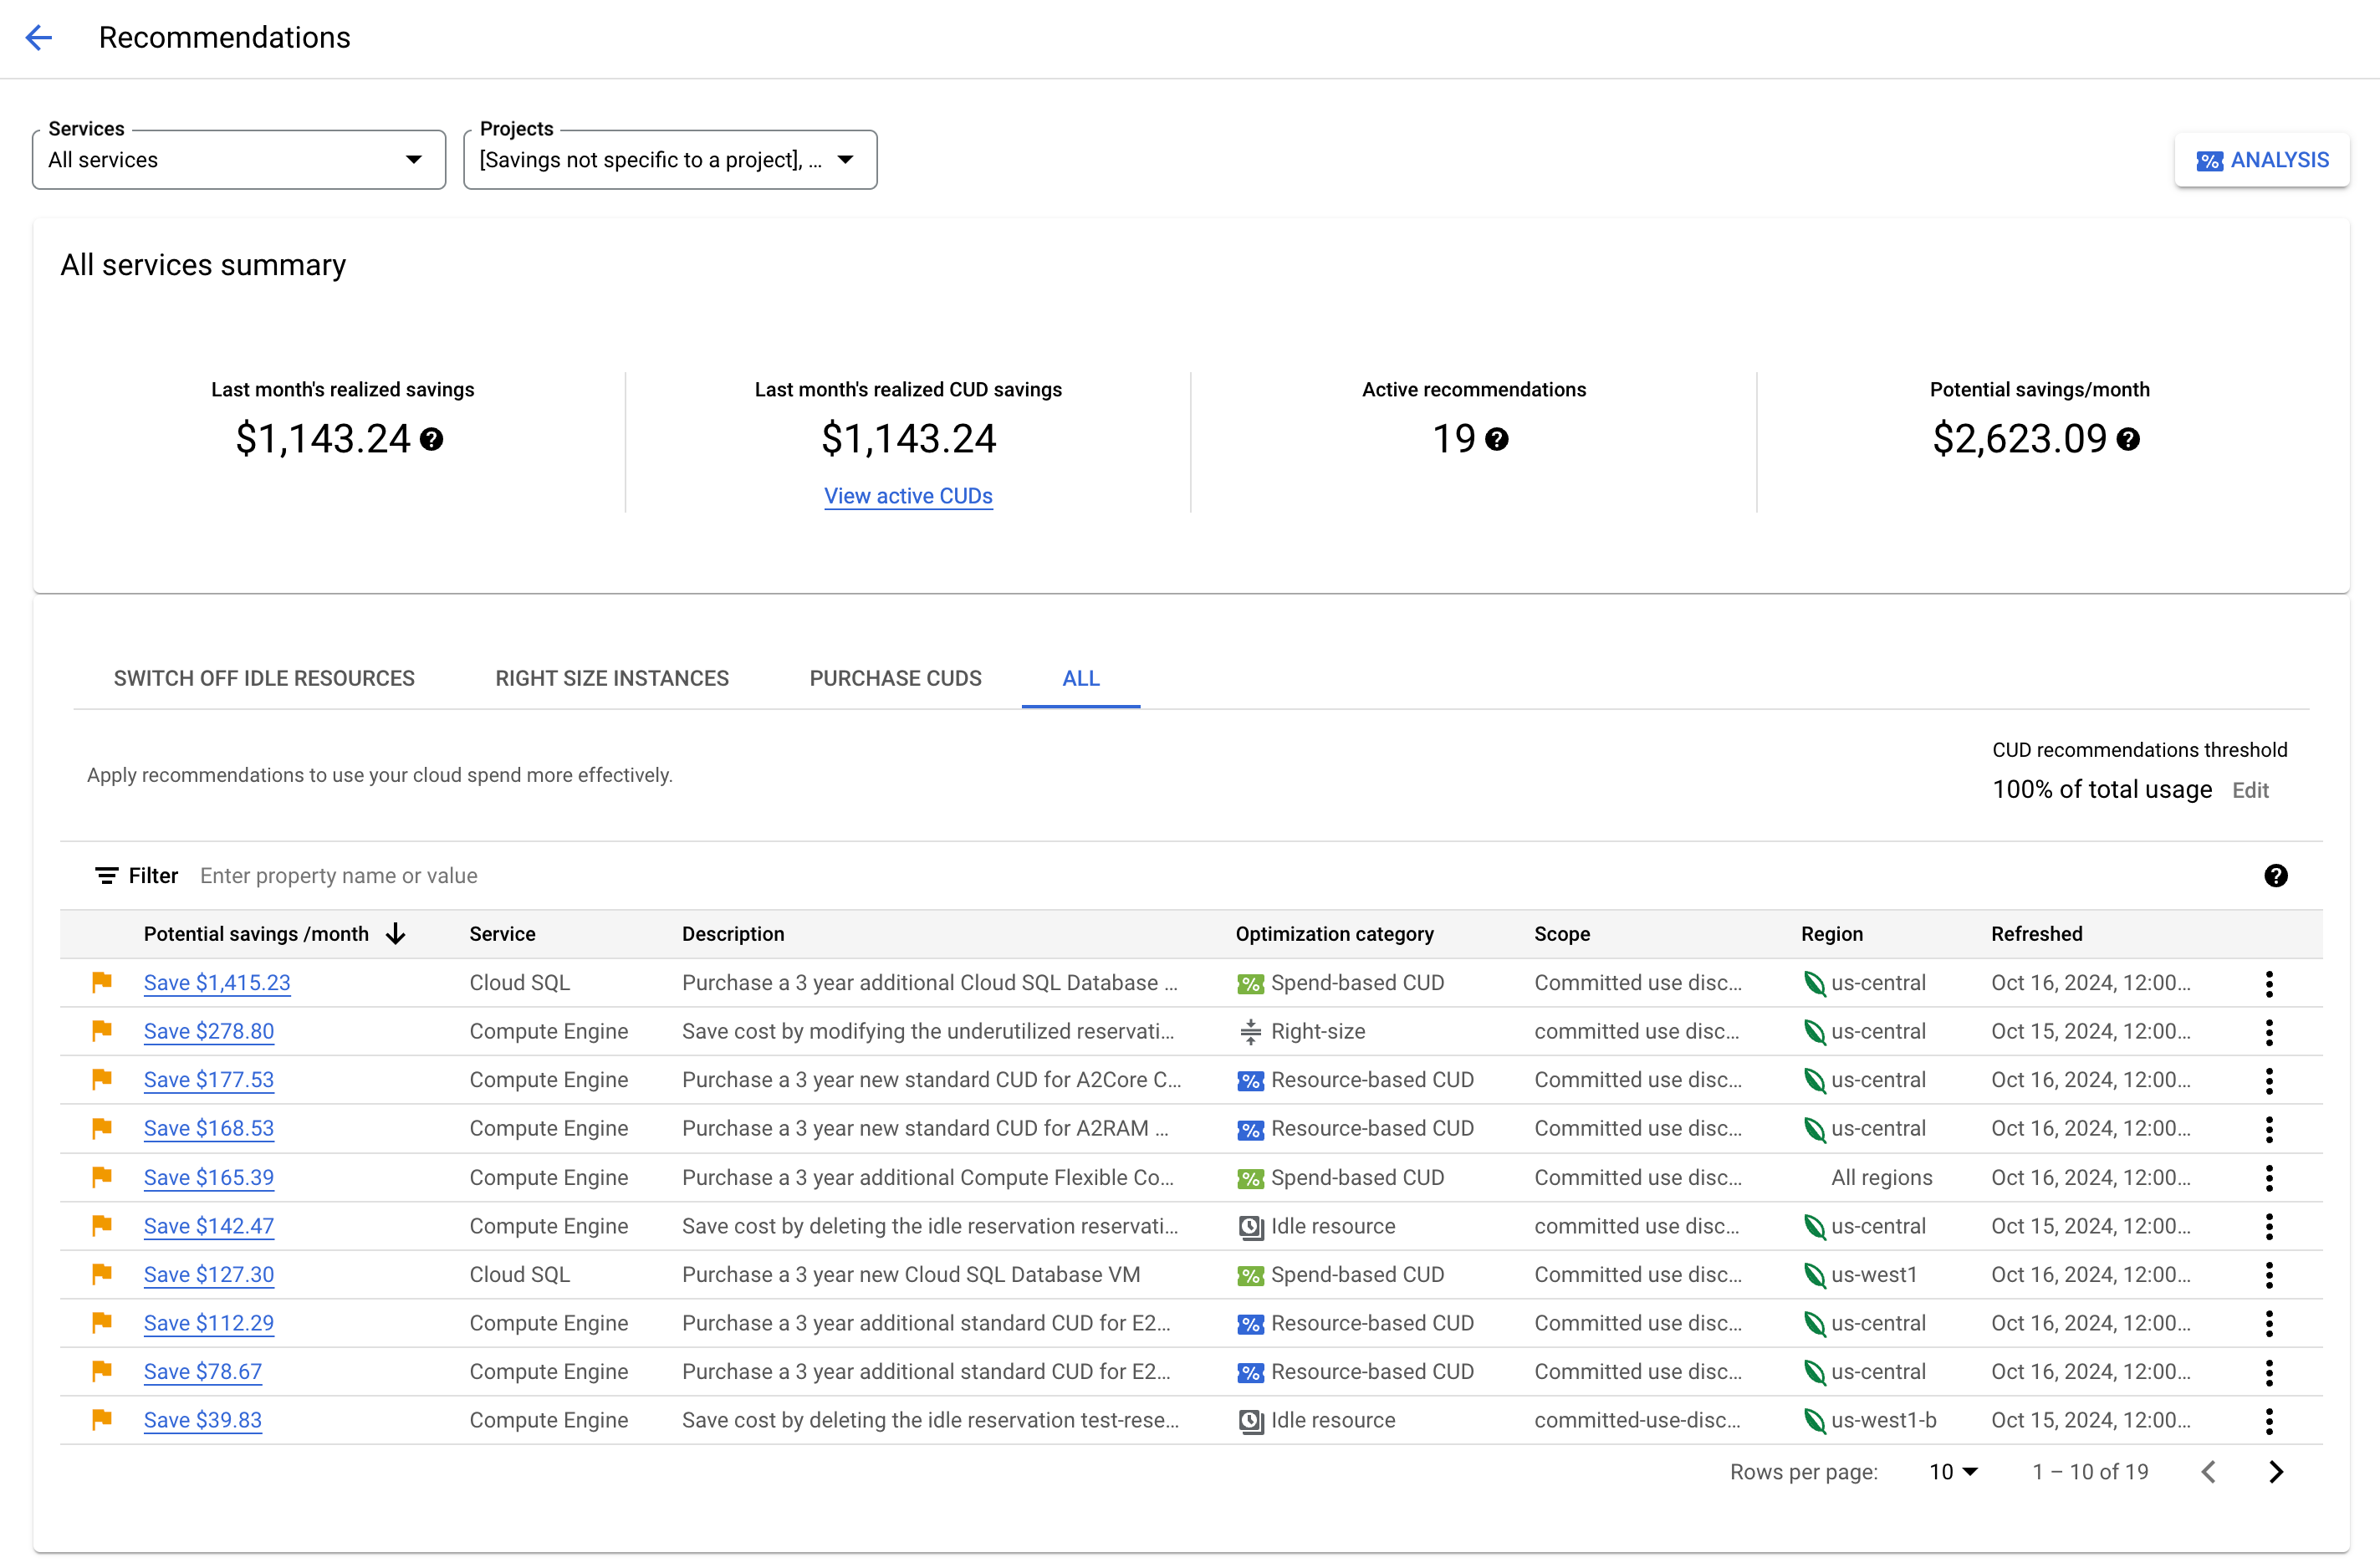The image size is (2380, 1568).
Task: Switch to the RIGHT SIZE INSTANCES tab
Action: tap(610, 679)
